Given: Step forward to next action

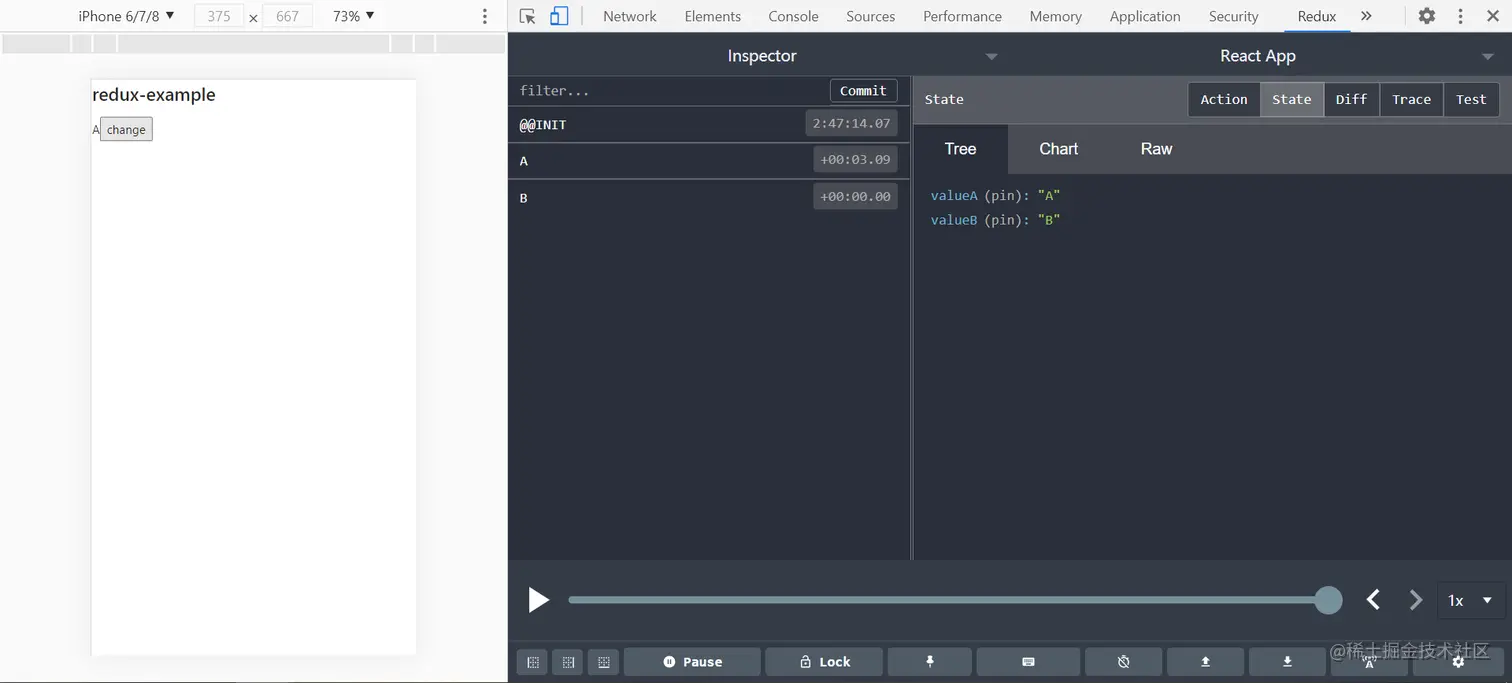Looking at the screenshot, I should point(1415,600).
